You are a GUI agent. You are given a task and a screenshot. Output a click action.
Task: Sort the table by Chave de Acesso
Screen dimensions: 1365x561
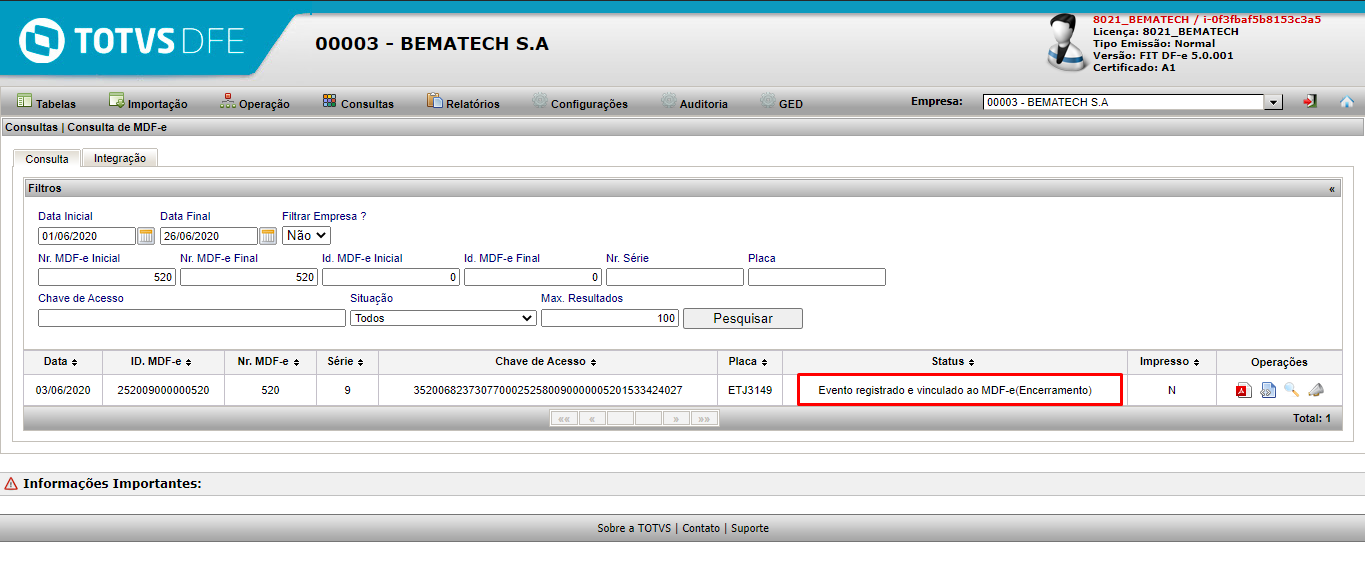547,362
